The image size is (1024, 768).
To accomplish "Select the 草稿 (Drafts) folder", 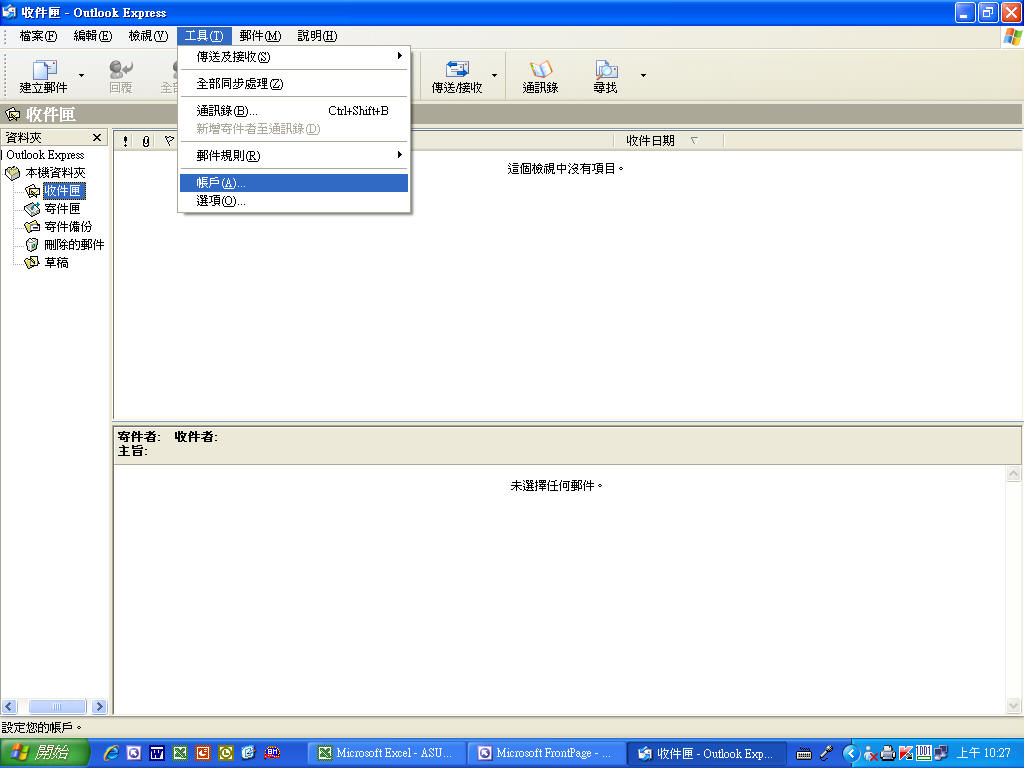I will pyautogui.click(x=56, y=263).
